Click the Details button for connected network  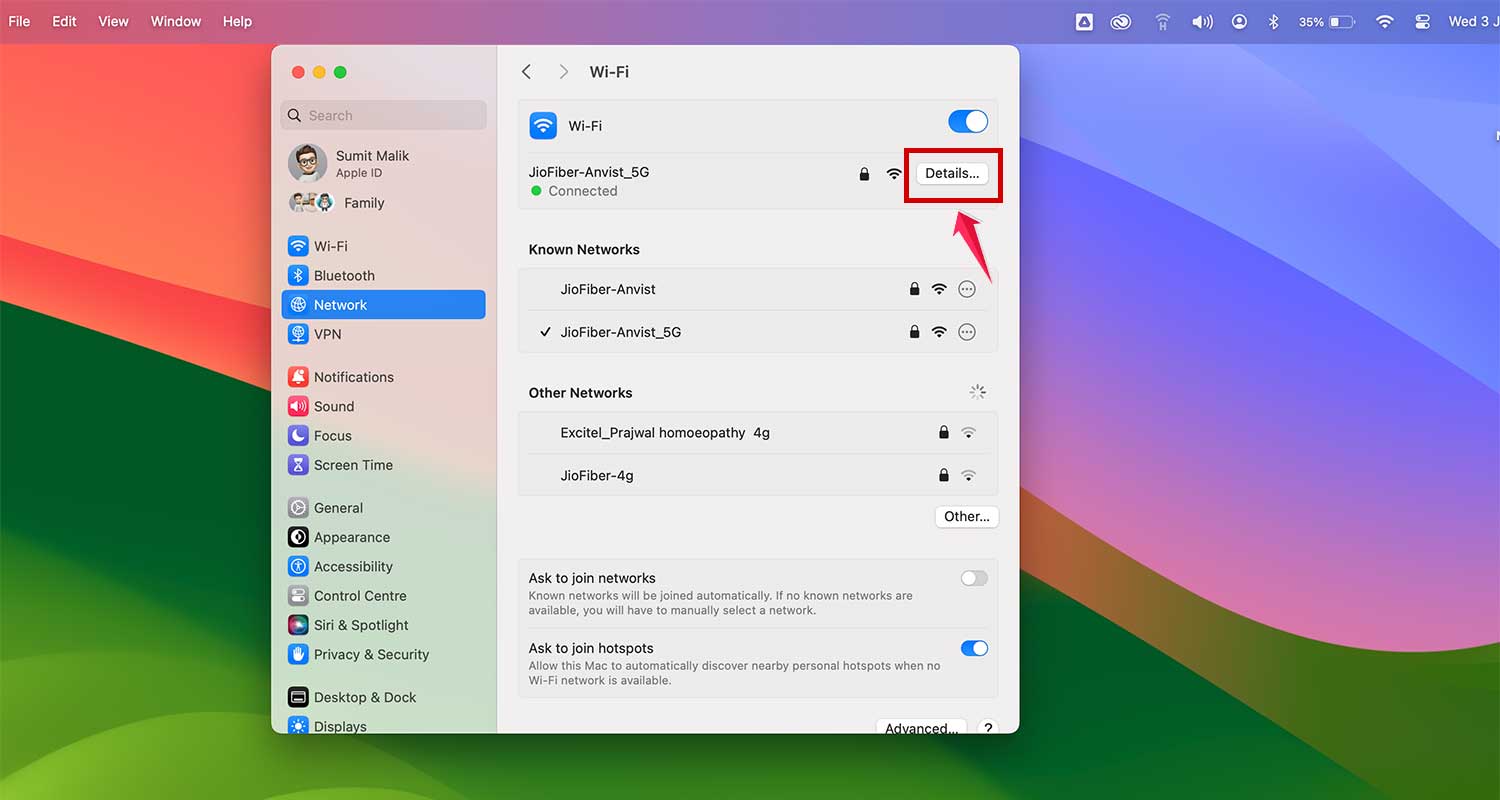coord(952,173)
